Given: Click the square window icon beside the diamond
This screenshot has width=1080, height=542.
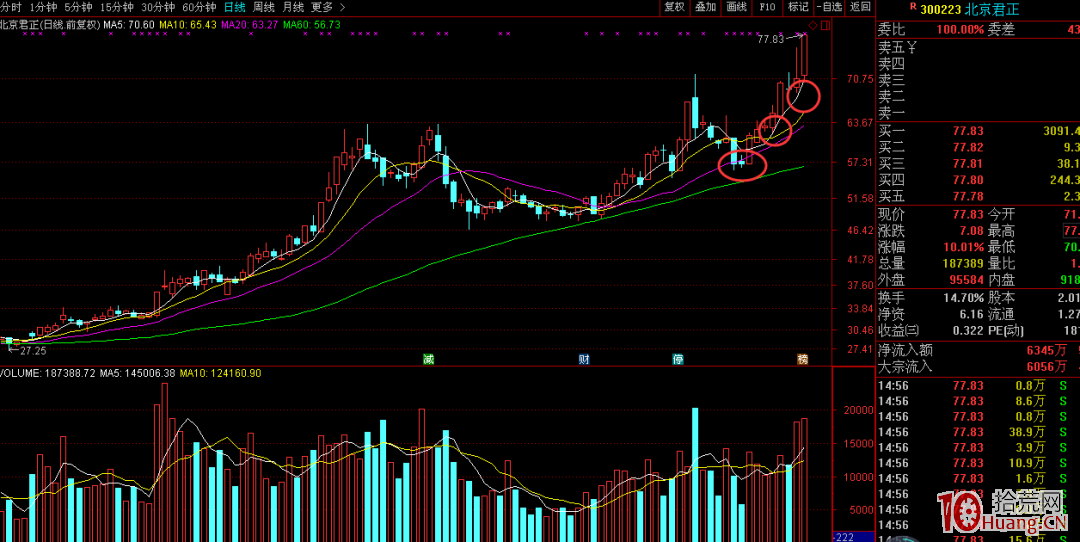Looking at the screenshot, I should pyautogui.click(x=825, y=25).
